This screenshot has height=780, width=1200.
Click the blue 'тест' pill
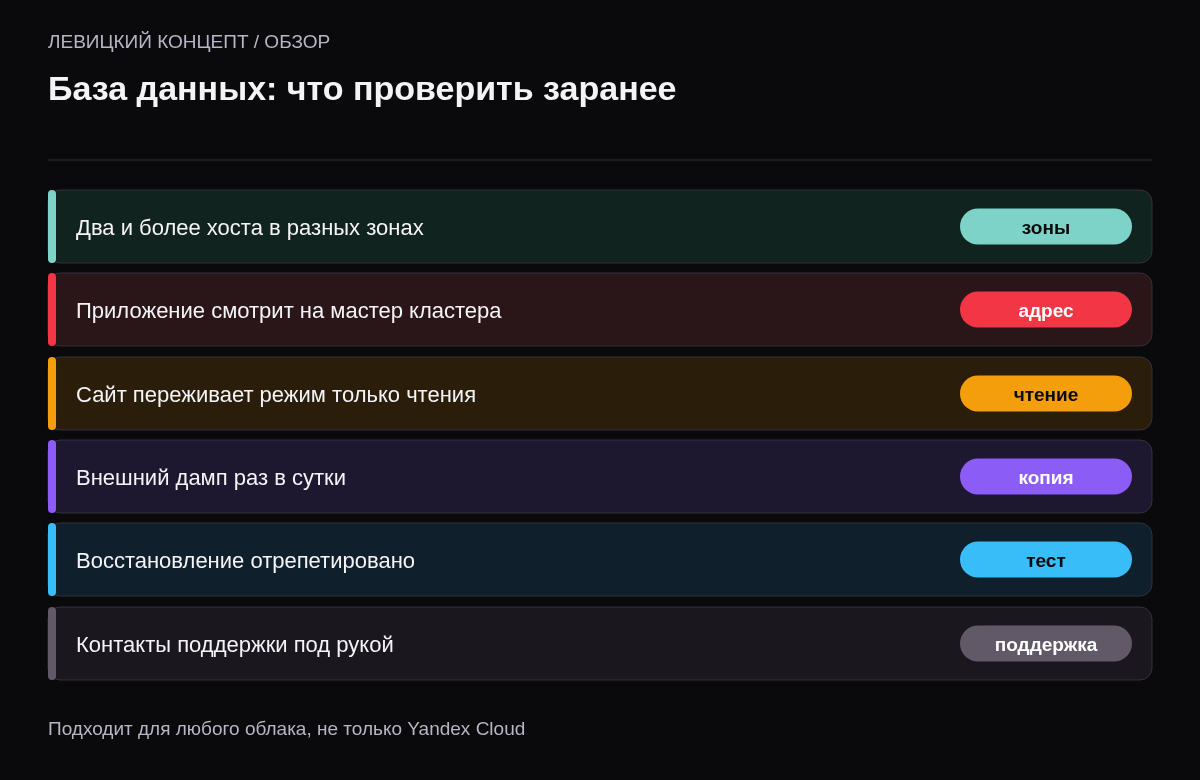pos(1046,560)
